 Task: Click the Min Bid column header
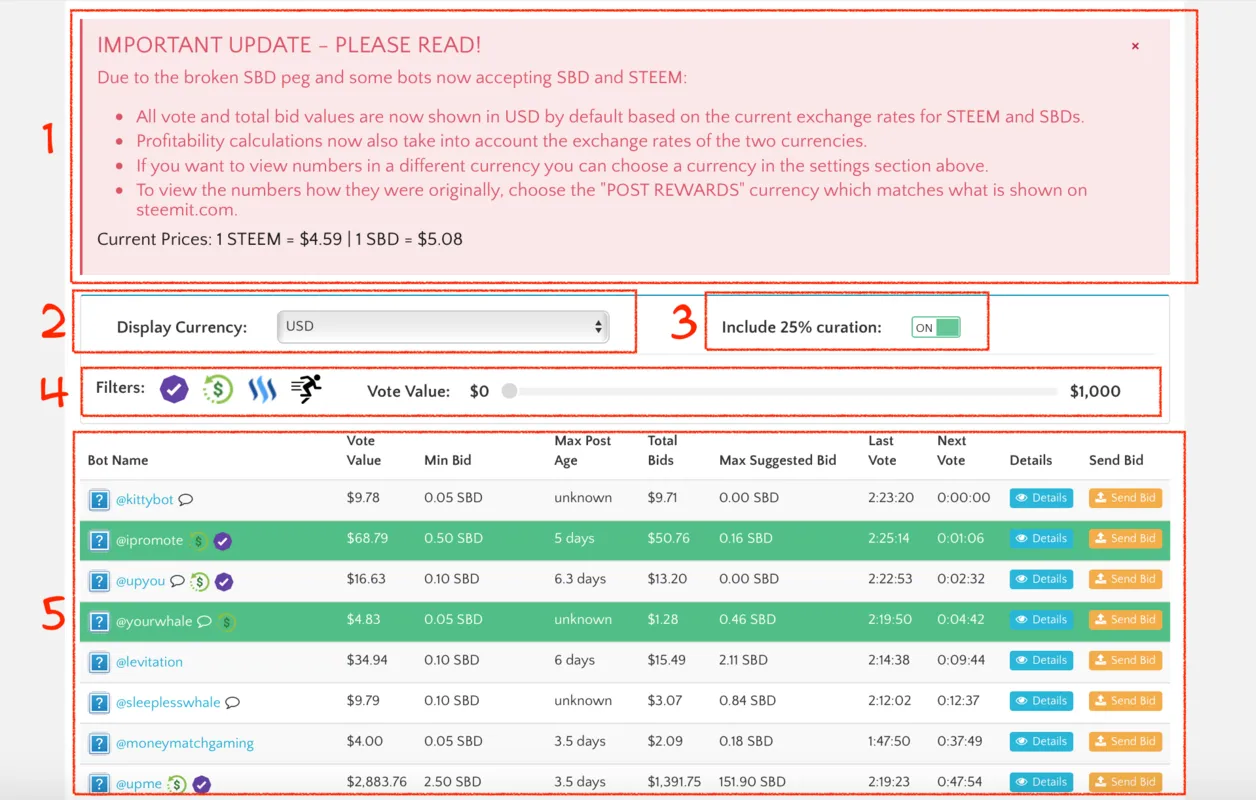(447, 461)
